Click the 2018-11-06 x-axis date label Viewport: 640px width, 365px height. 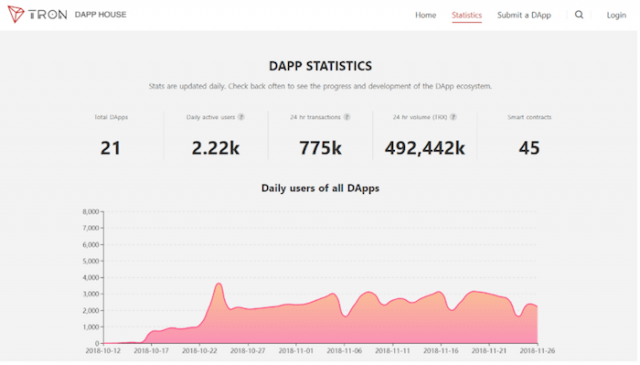coord(344,351)
